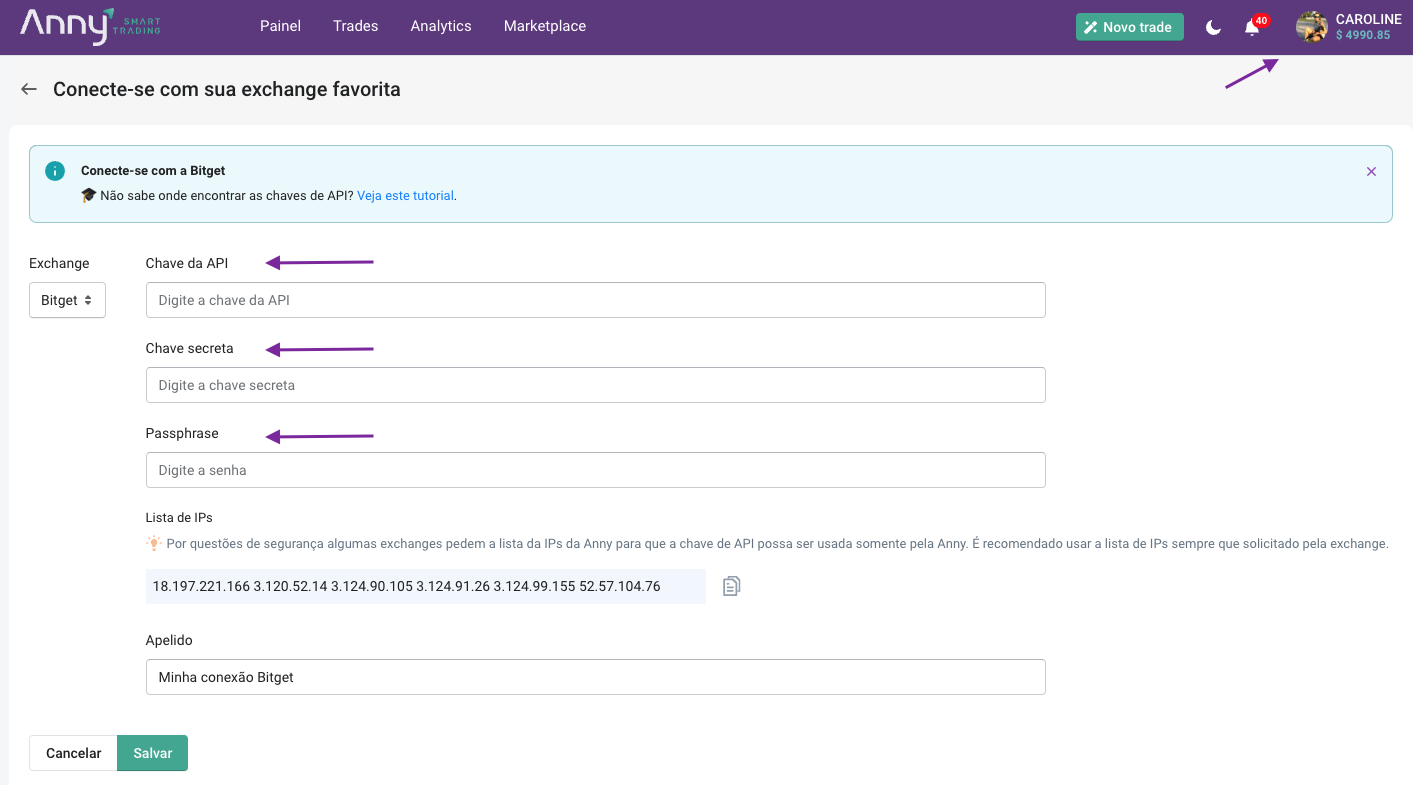Save the connection with Salvar

[x=153, y=753]
